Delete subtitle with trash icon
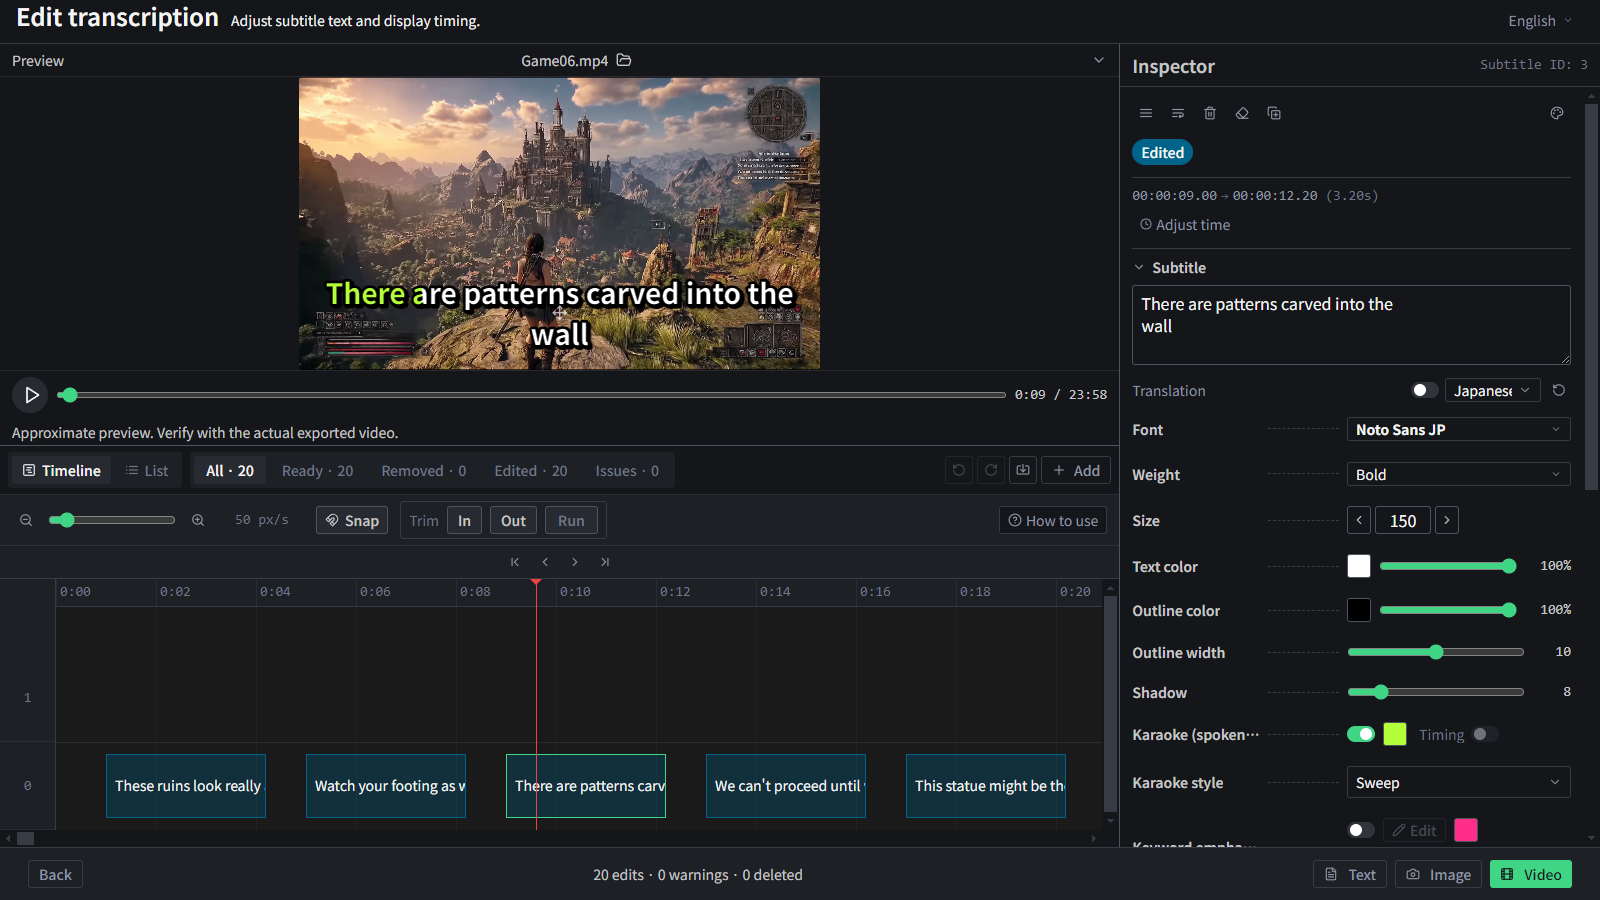The height and width of the screenshot is (900, 1600). tap(1210, 113)
